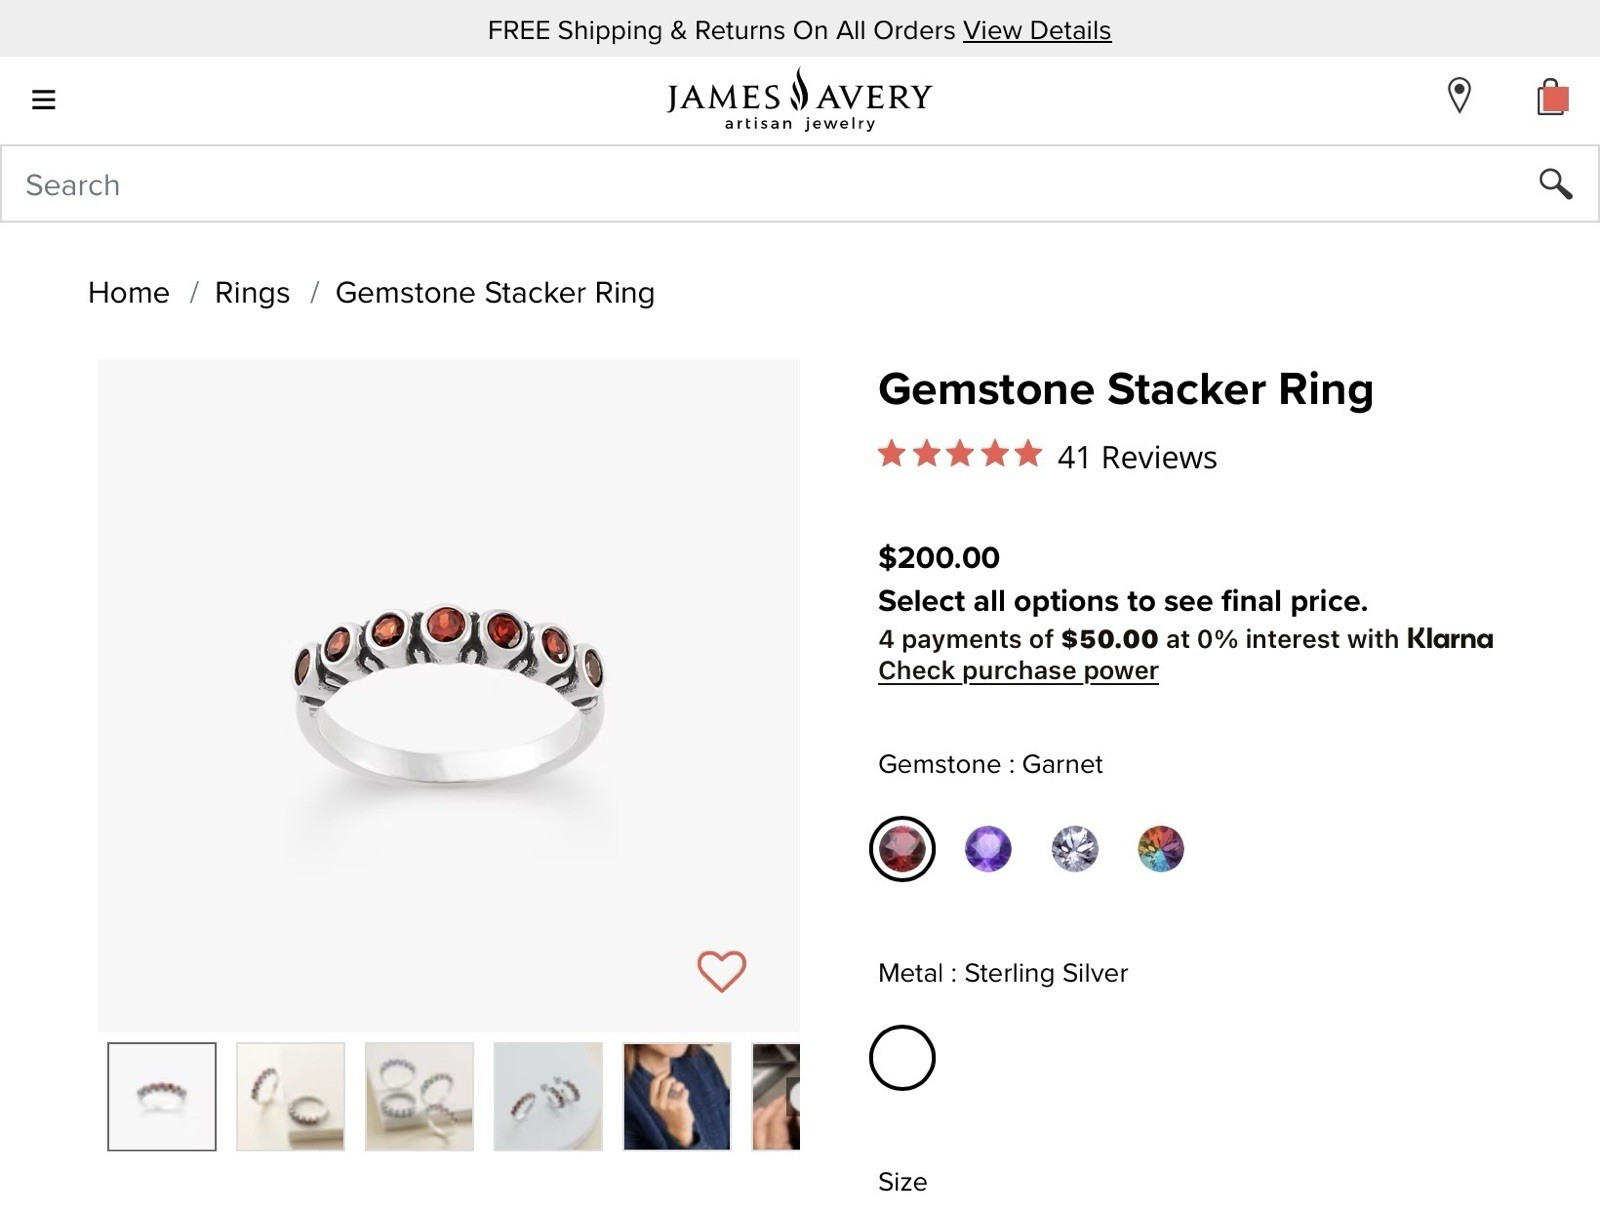This screenshot has width=1600, height=1212.
Task: Select the Garnet gemstone swatch
Action: coord(902,849)
